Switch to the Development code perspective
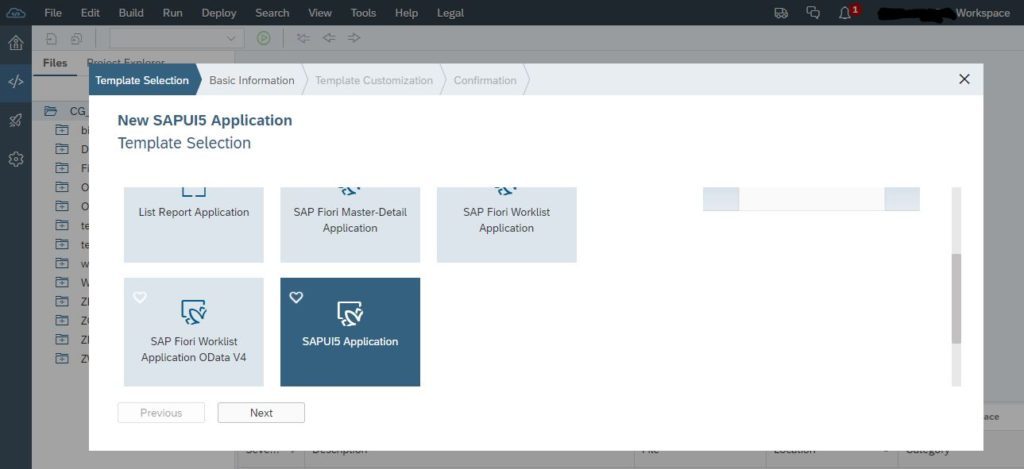This screenshot has height=469, width=1024. (16, 82)
